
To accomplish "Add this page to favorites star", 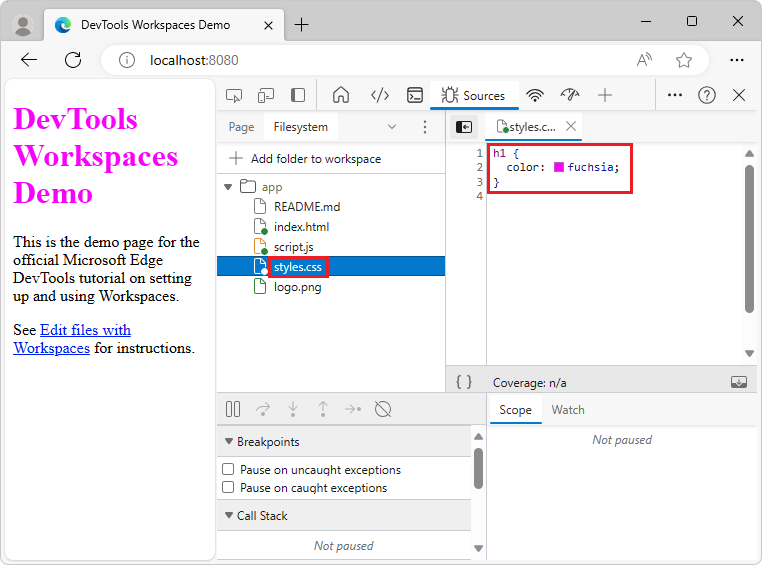I will (x=683, y=60).
